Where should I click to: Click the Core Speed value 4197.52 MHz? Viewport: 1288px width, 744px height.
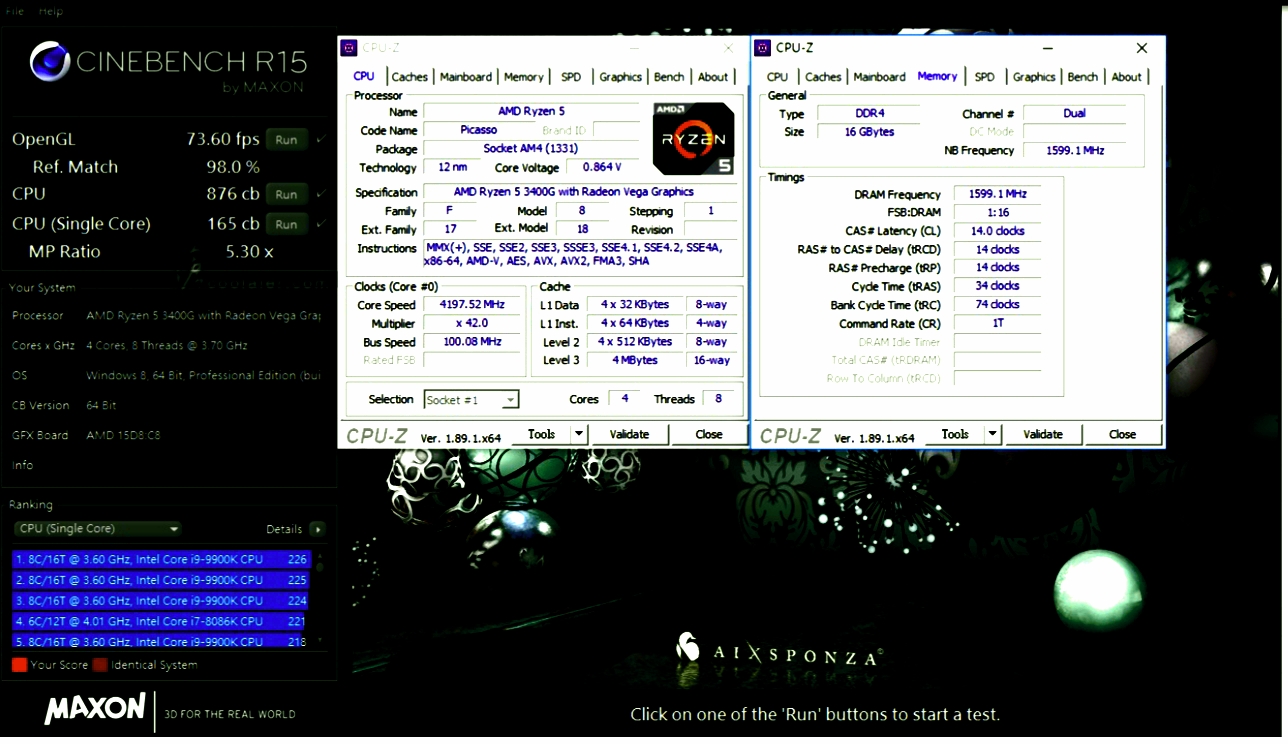coord(474,305)
